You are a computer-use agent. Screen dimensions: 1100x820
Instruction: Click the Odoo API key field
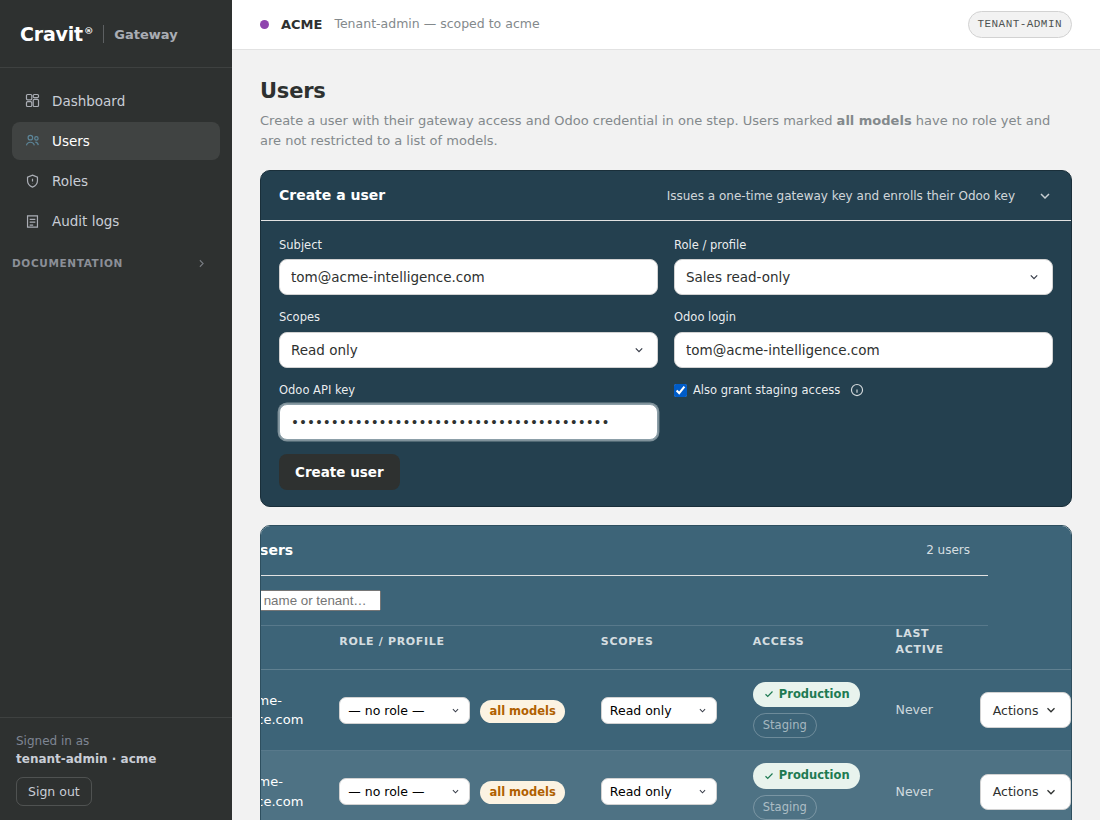[x=468, y=422]
